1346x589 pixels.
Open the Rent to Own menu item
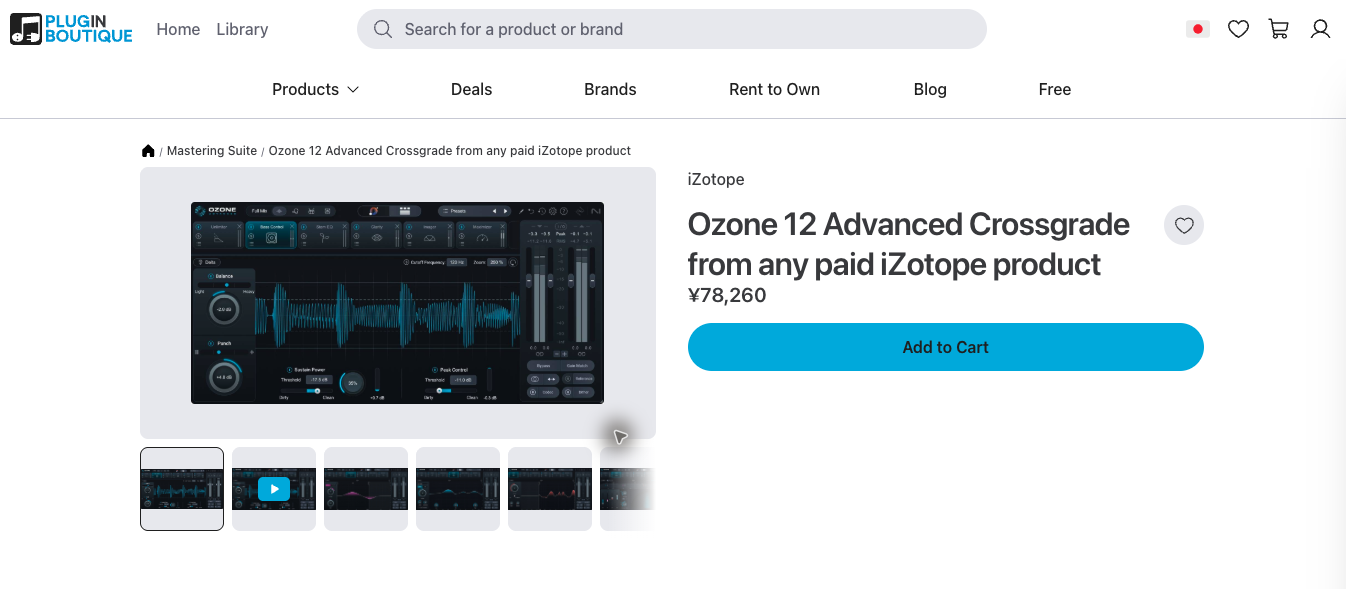tap(774, 89)
